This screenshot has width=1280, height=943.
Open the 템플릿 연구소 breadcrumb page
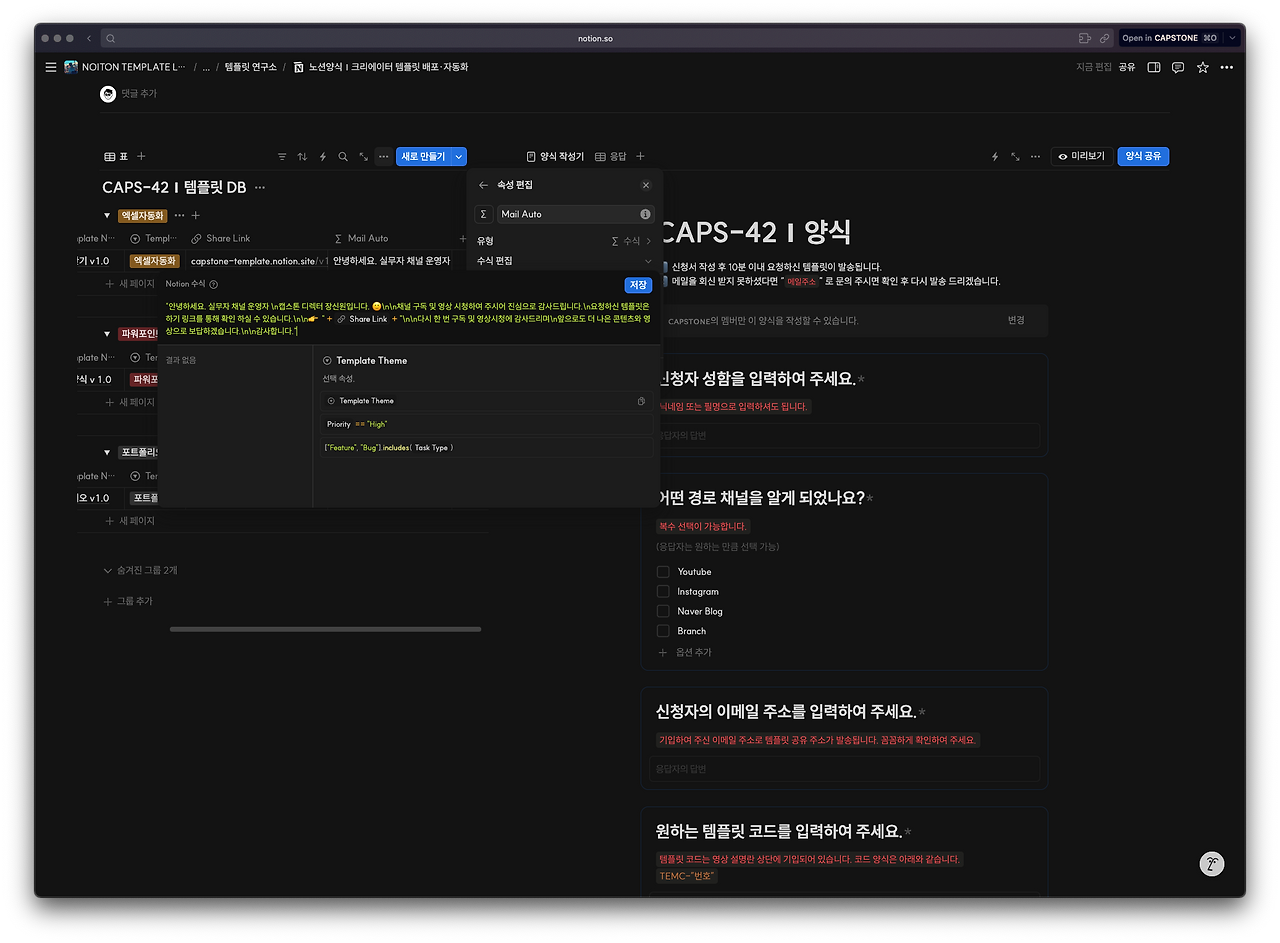point(252,67)
